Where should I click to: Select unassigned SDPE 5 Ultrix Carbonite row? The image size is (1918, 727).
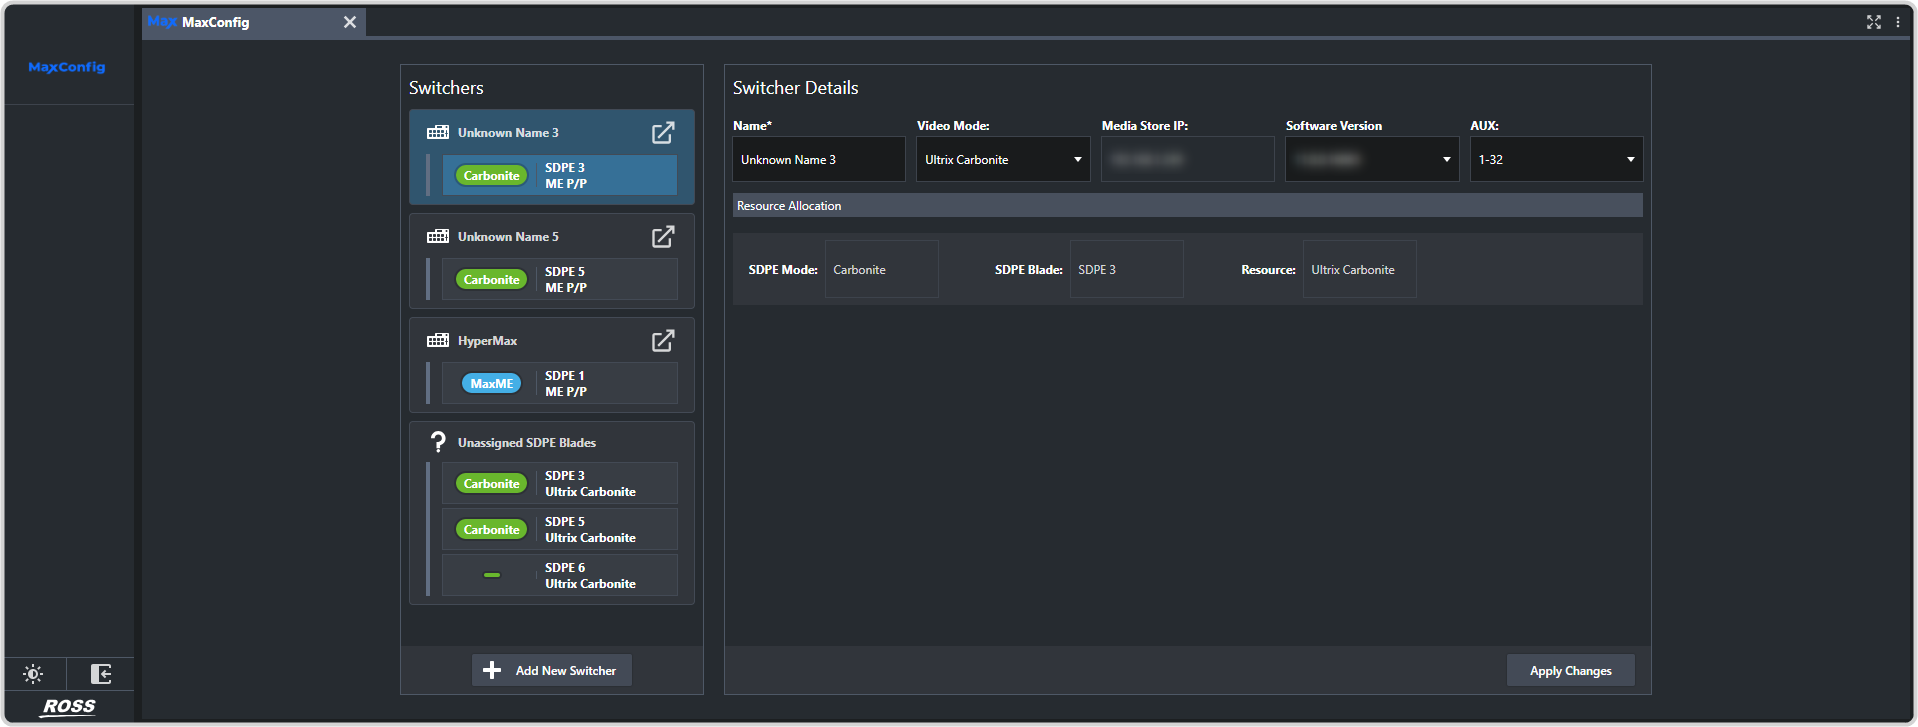pos(560,530)
